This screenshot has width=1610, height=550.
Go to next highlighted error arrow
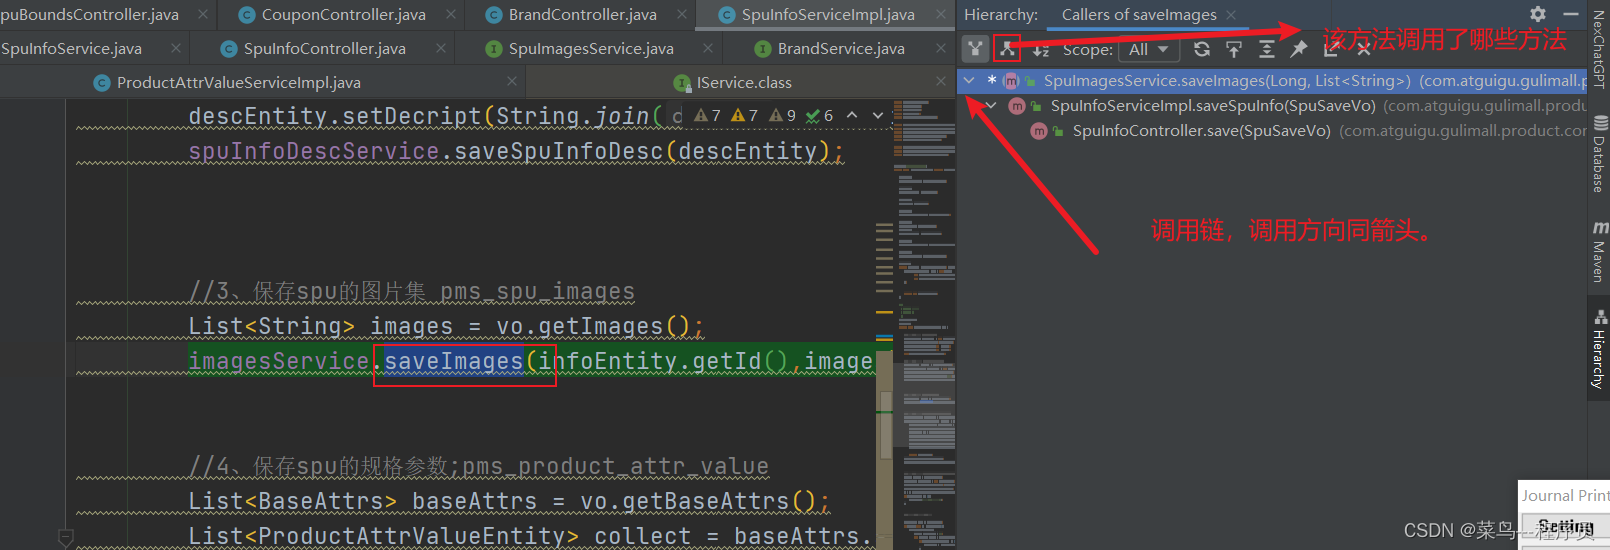tap(878, 116)
